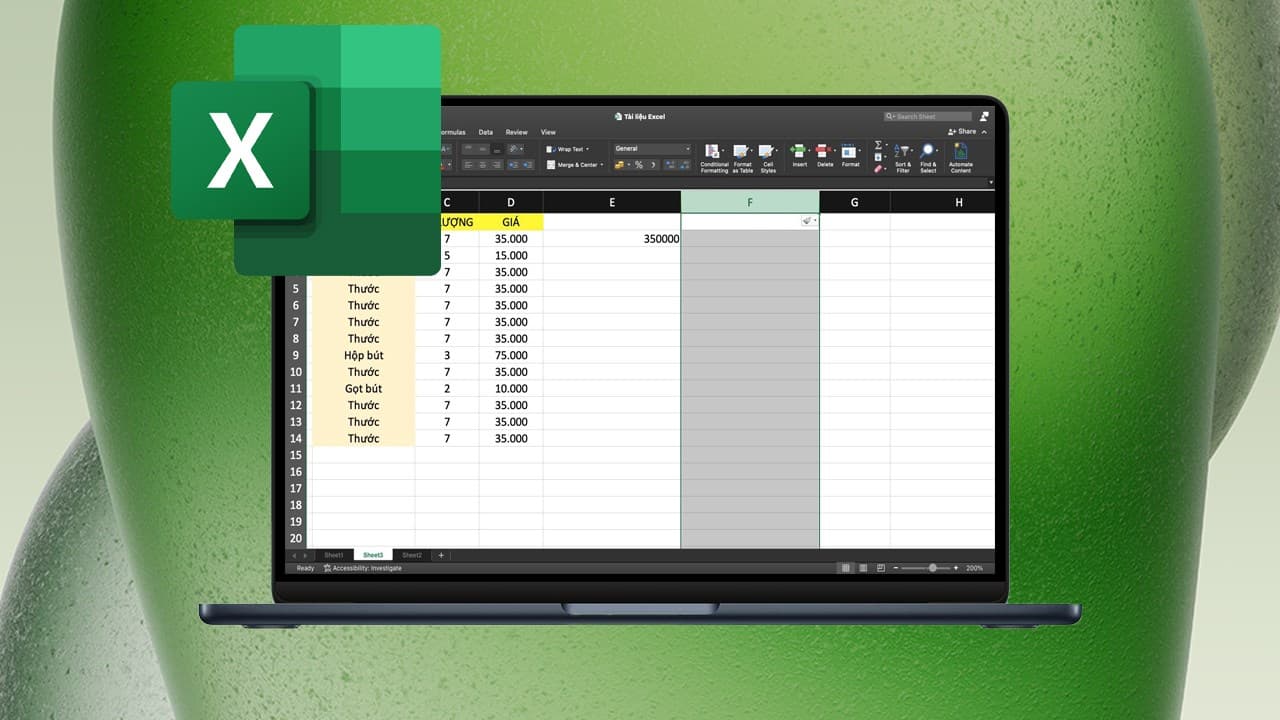Screen dimensions: 1280x720
Task: Switch to Page Break Preview icon
Action: click(881, 568)
